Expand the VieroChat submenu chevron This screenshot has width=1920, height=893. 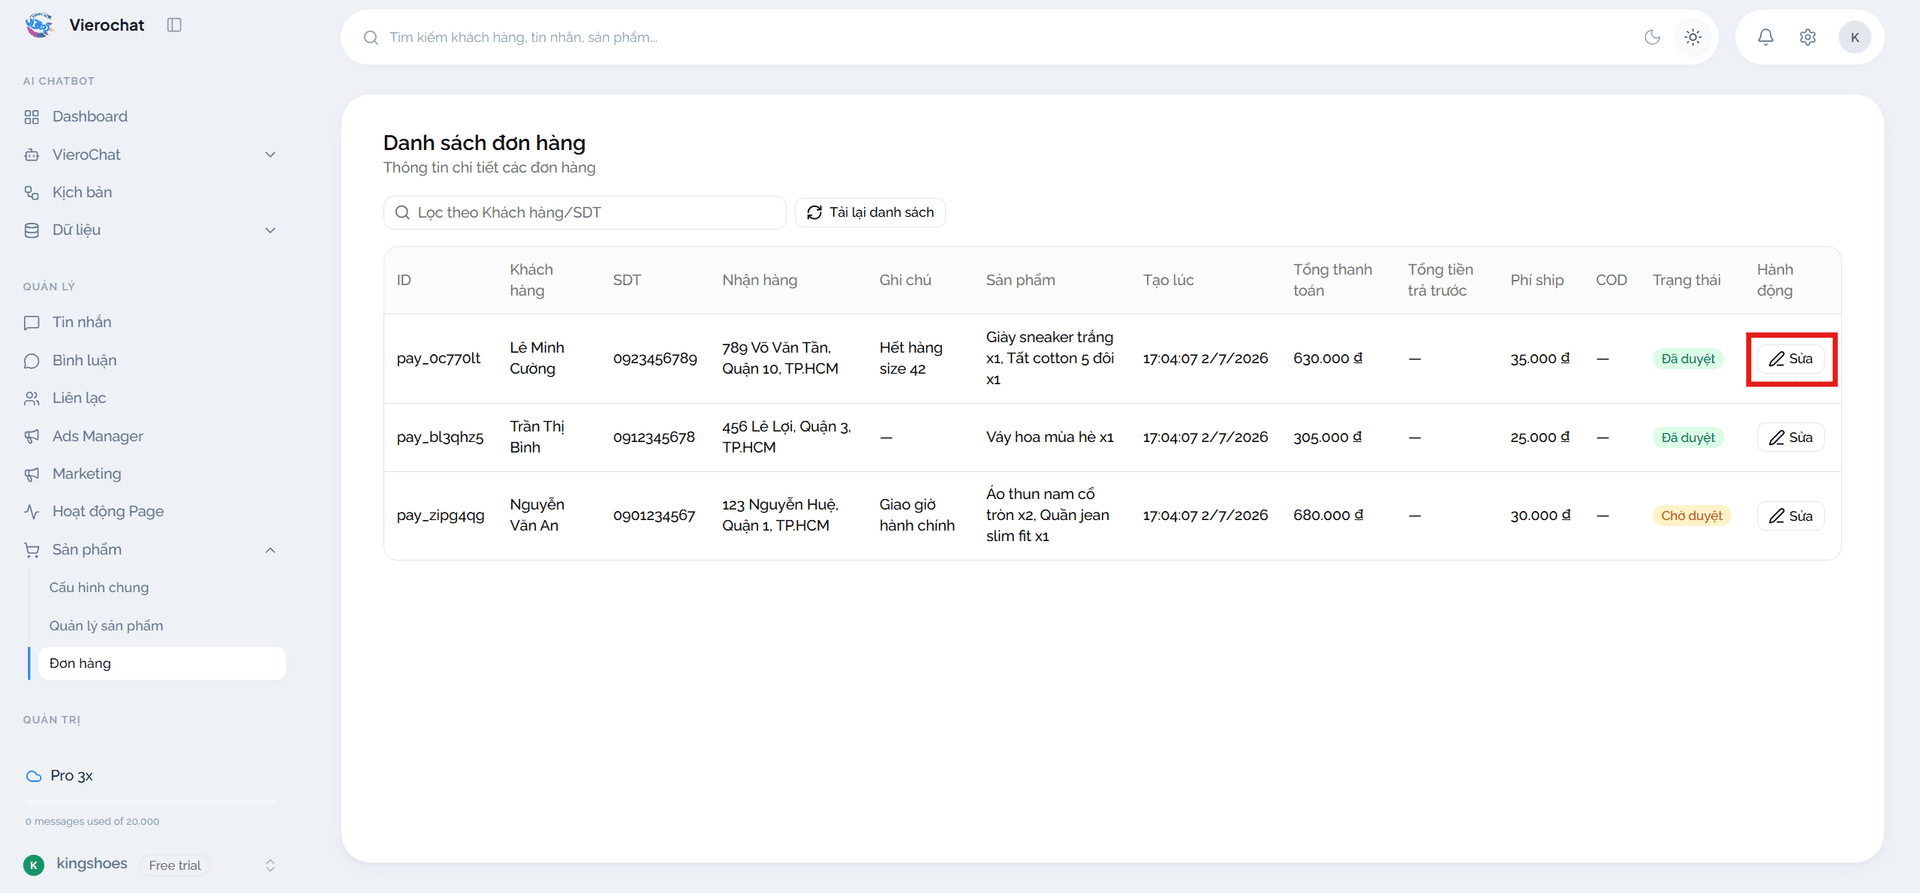pyautogui.click(x=270, y=155)
